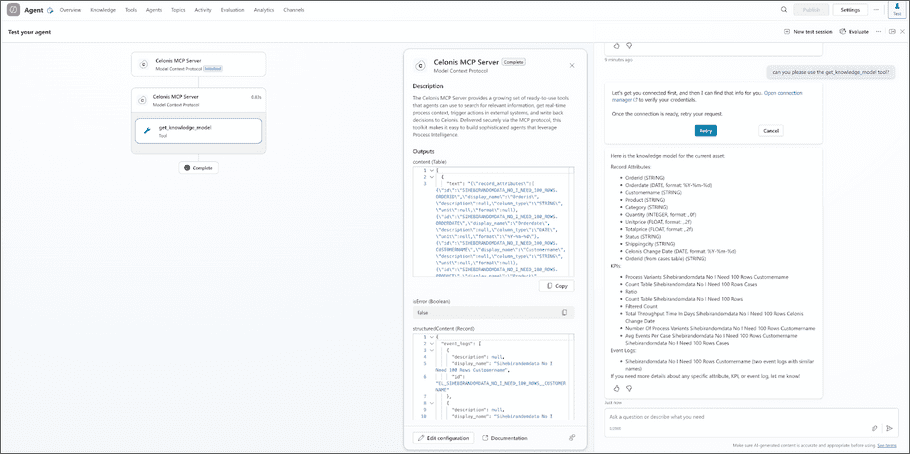910x454 pixels.
Task: Open the Overview tab
Action: pos(70,10)
